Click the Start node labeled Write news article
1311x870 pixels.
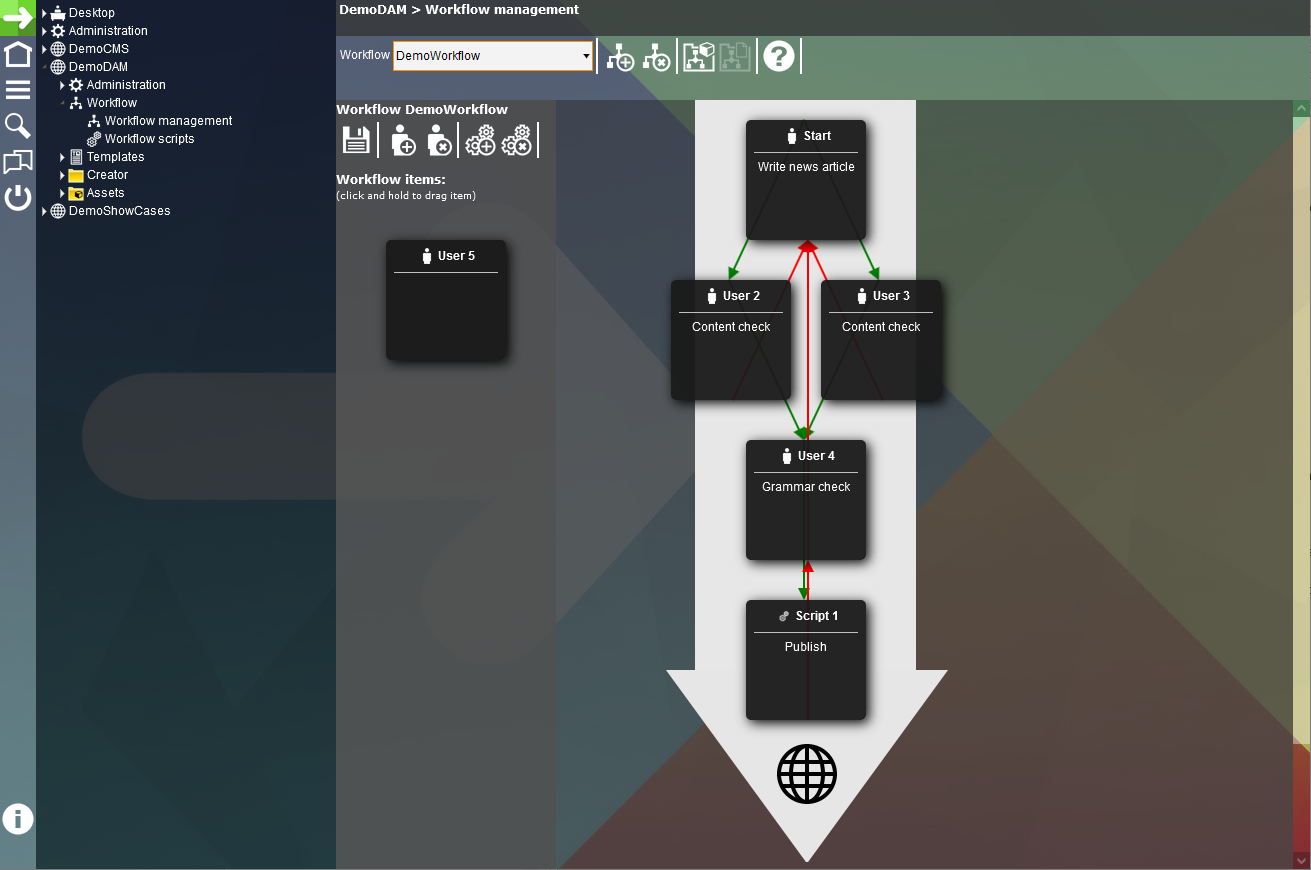pos(806,178)
